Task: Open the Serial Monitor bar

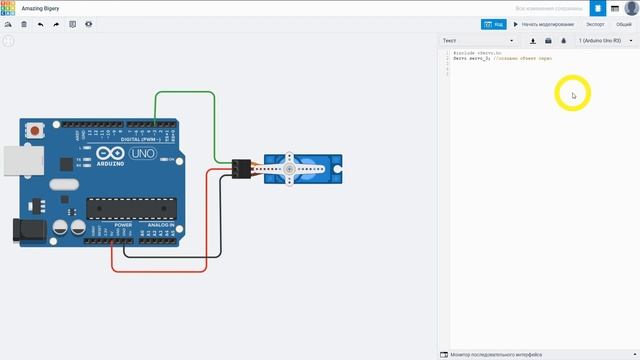Action: click(539, 355)
